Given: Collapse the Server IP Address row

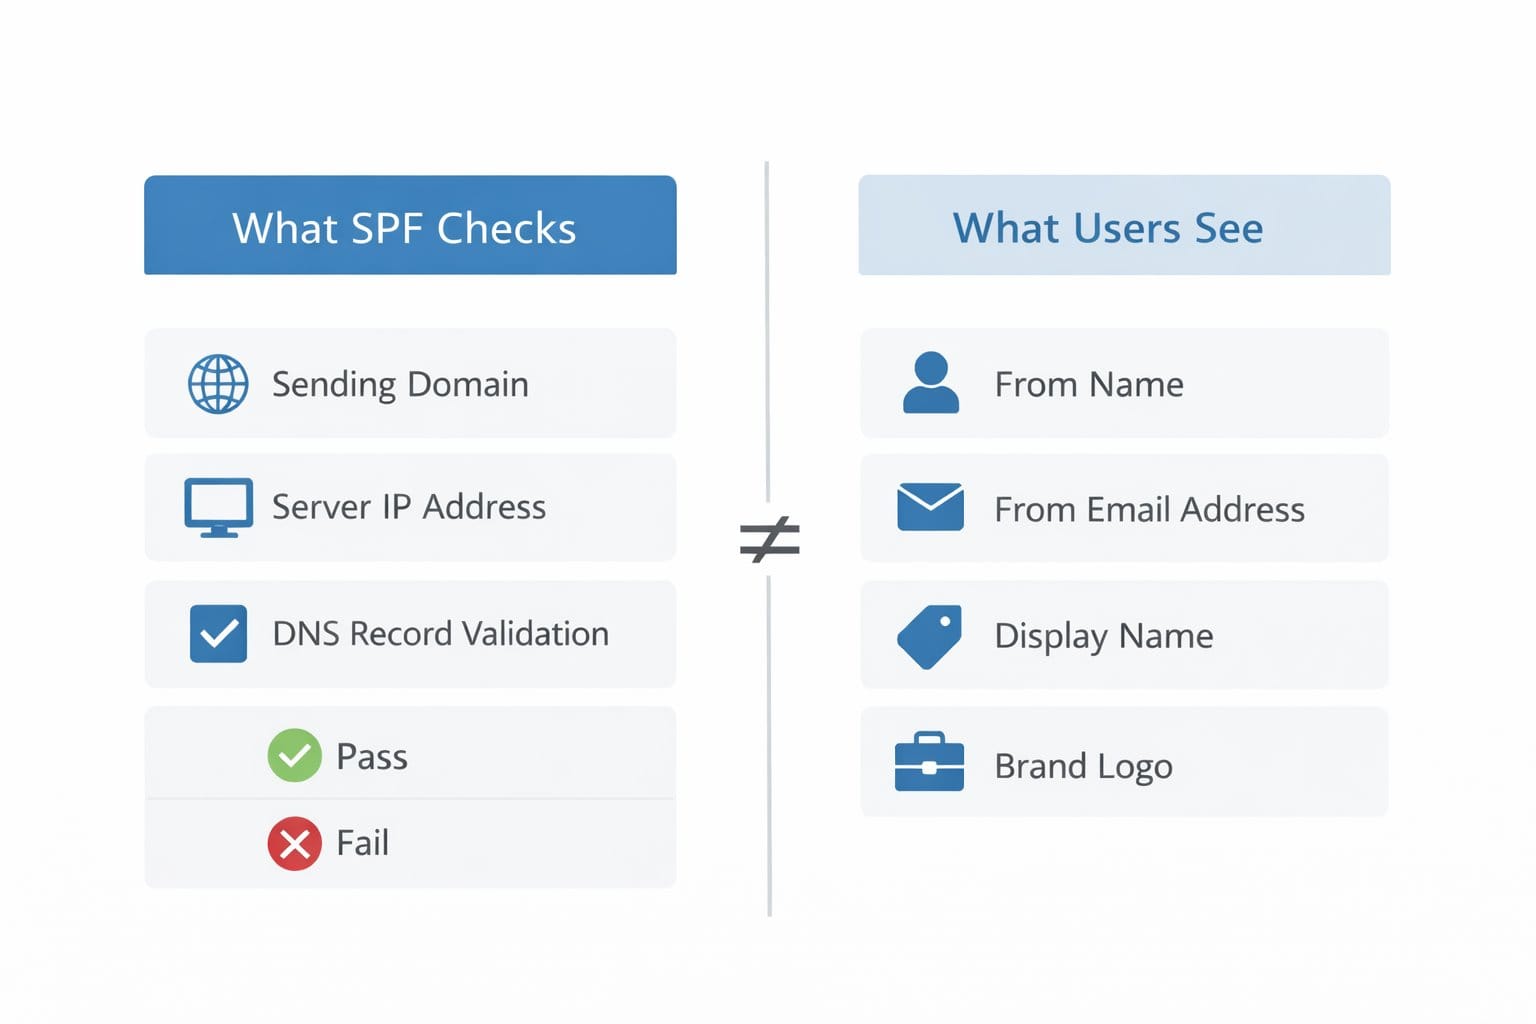Looking at the screenshot, I should [x=410, y=507].
